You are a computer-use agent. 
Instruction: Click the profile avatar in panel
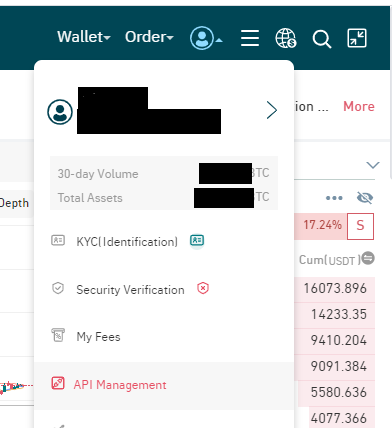[60, 112]
